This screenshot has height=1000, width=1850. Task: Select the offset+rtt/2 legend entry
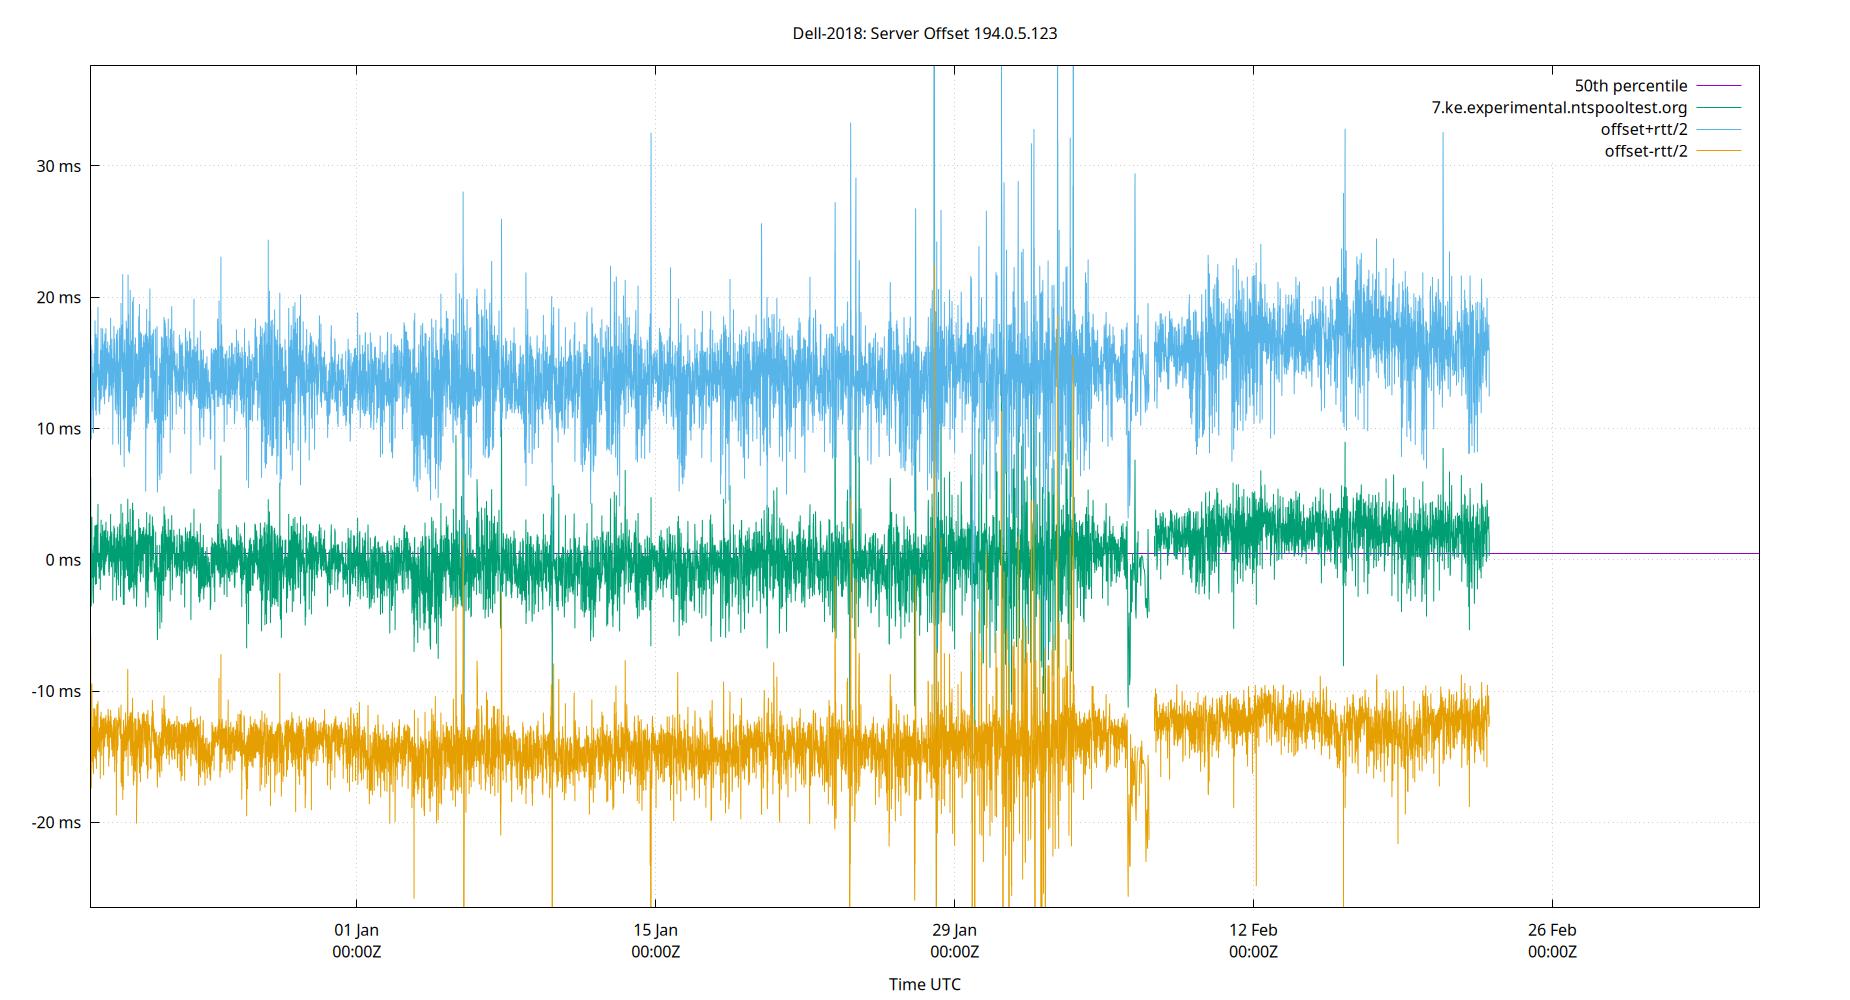tap(1641, 128)
